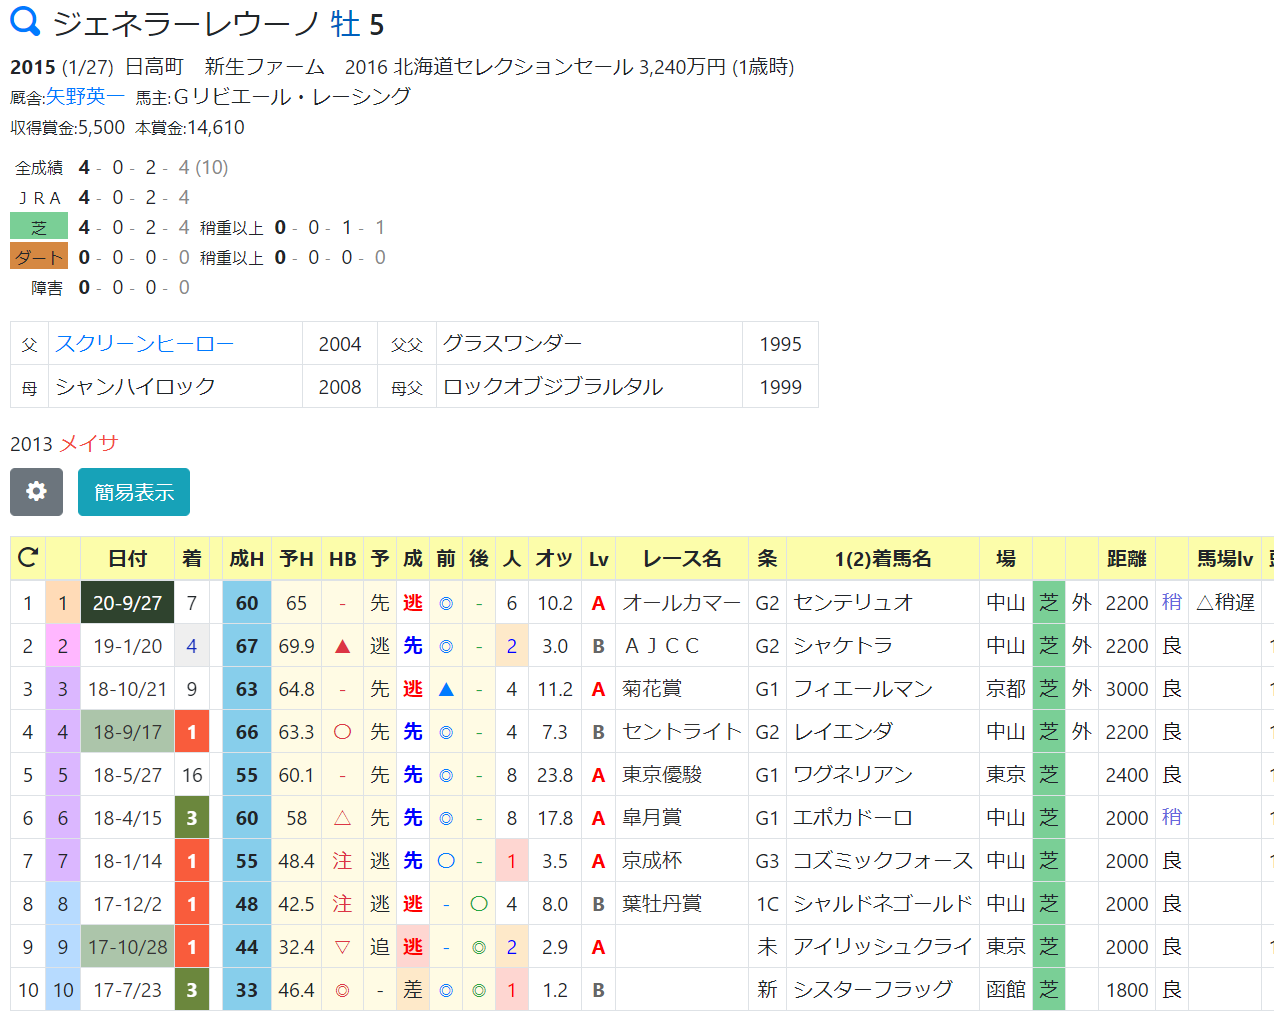The height and width of the screenshot is (1017, 1274).
Task: Click race name 東京優駿
Action: pos(662,774)
